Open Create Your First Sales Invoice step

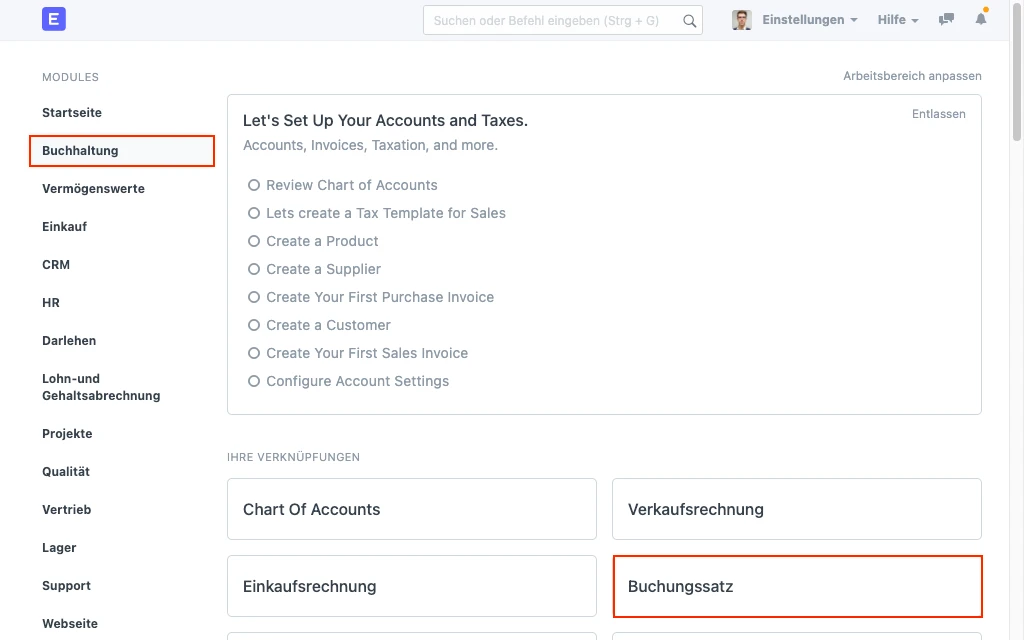(x=366, y=353)
